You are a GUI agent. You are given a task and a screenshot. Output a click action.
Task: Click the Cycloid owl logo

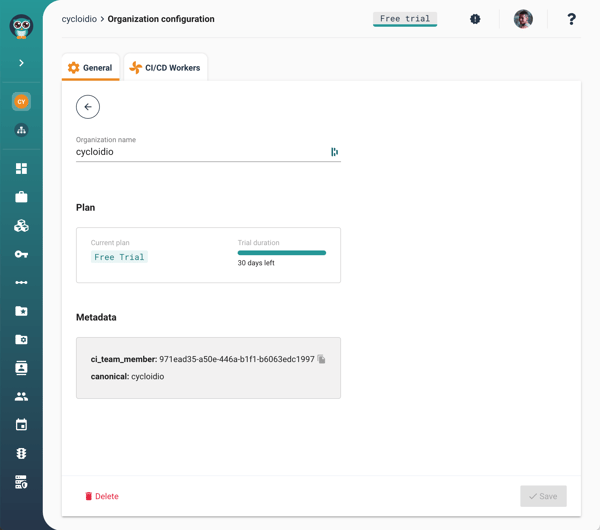(21, 26)
